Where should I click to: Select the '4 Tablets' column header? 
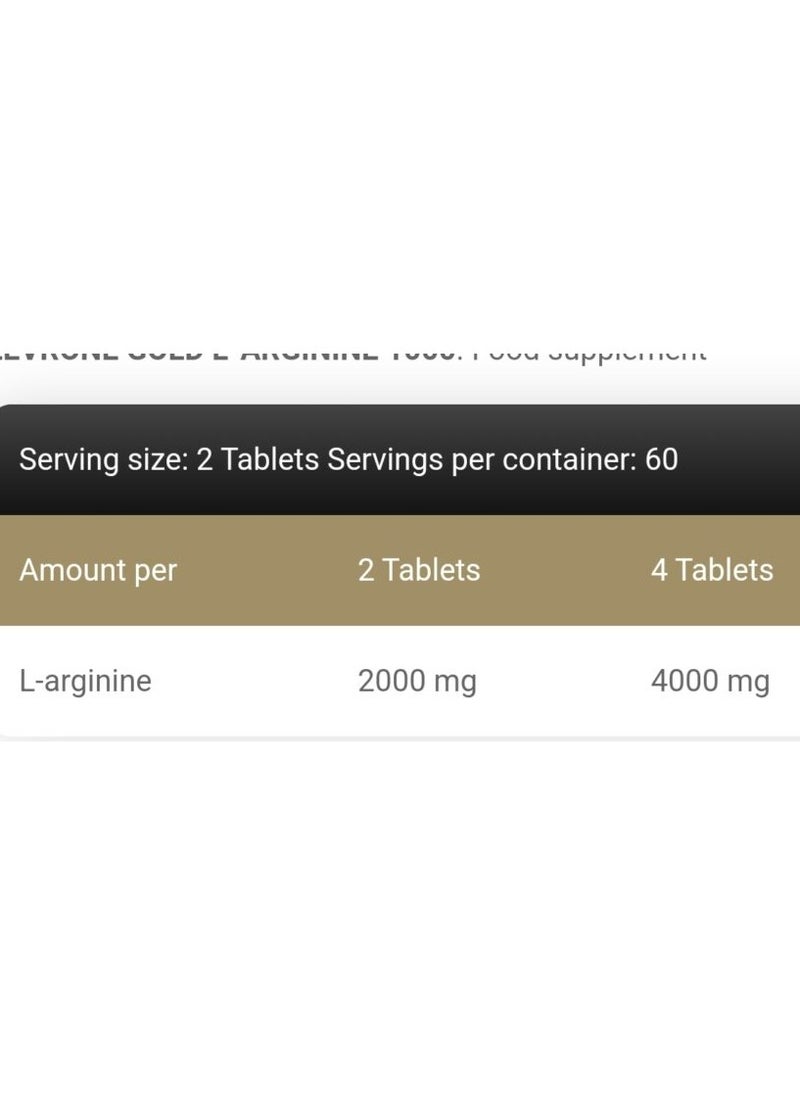pyautogui.click(x=712, y=570)
